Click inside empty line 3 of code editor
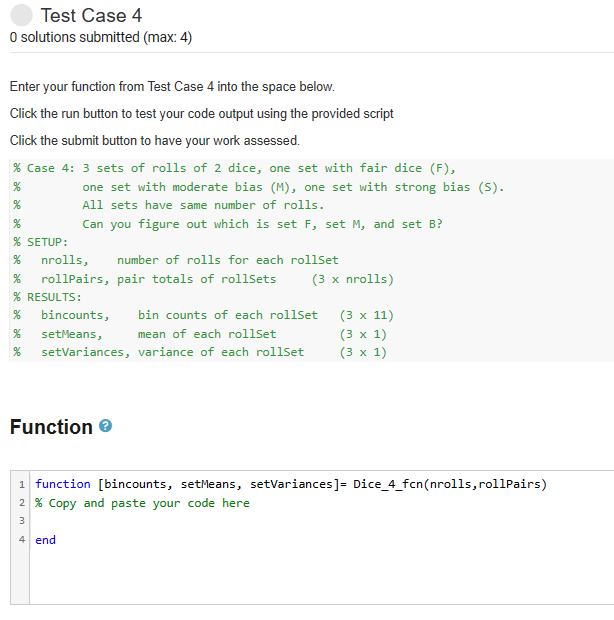Screen dimensions: 614x620 coord(322,521)
